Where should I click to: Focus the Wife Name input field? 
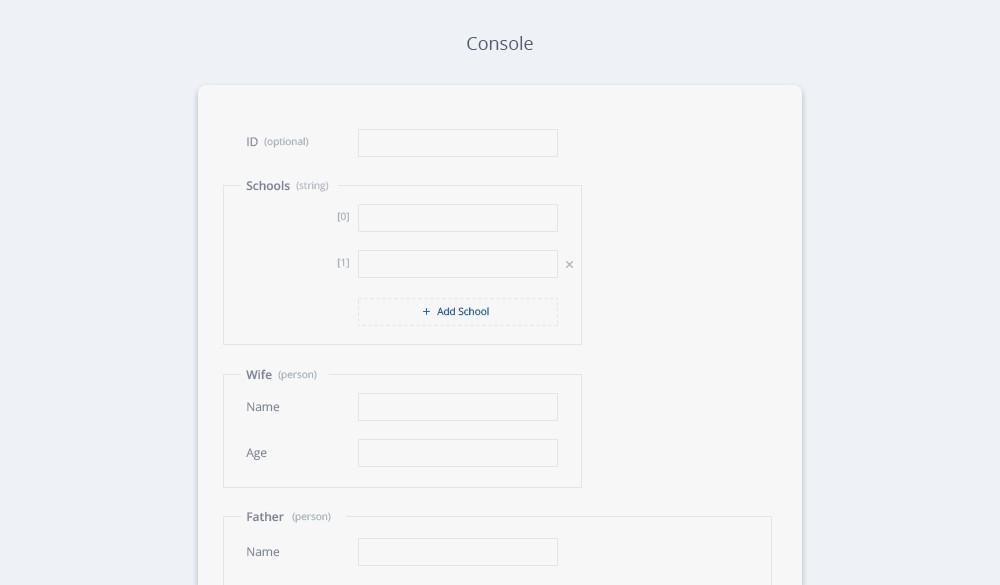click(458, 407)
